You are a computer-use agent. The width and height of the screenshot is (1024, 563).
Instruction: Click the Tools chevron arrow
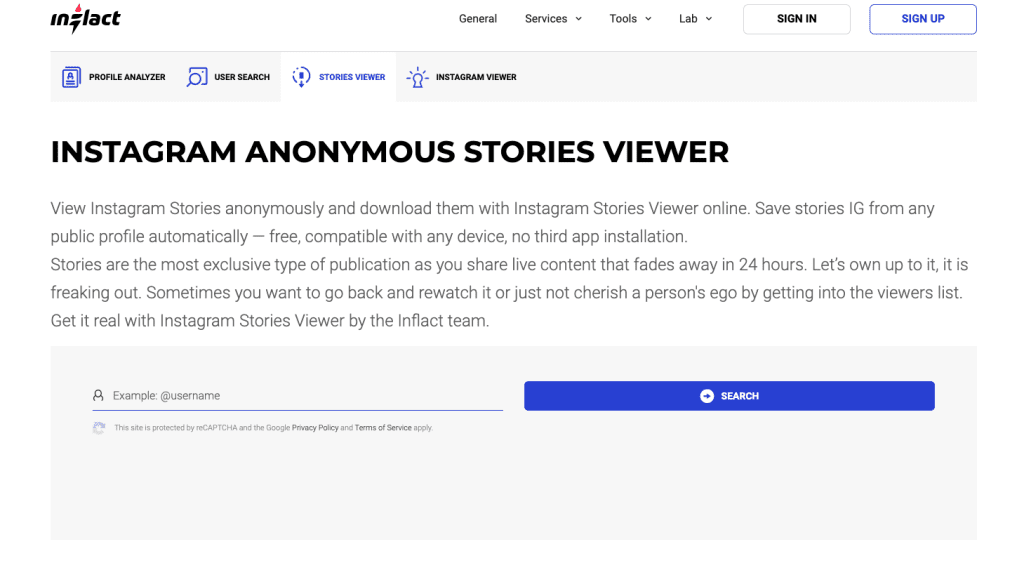coord(648,19)
